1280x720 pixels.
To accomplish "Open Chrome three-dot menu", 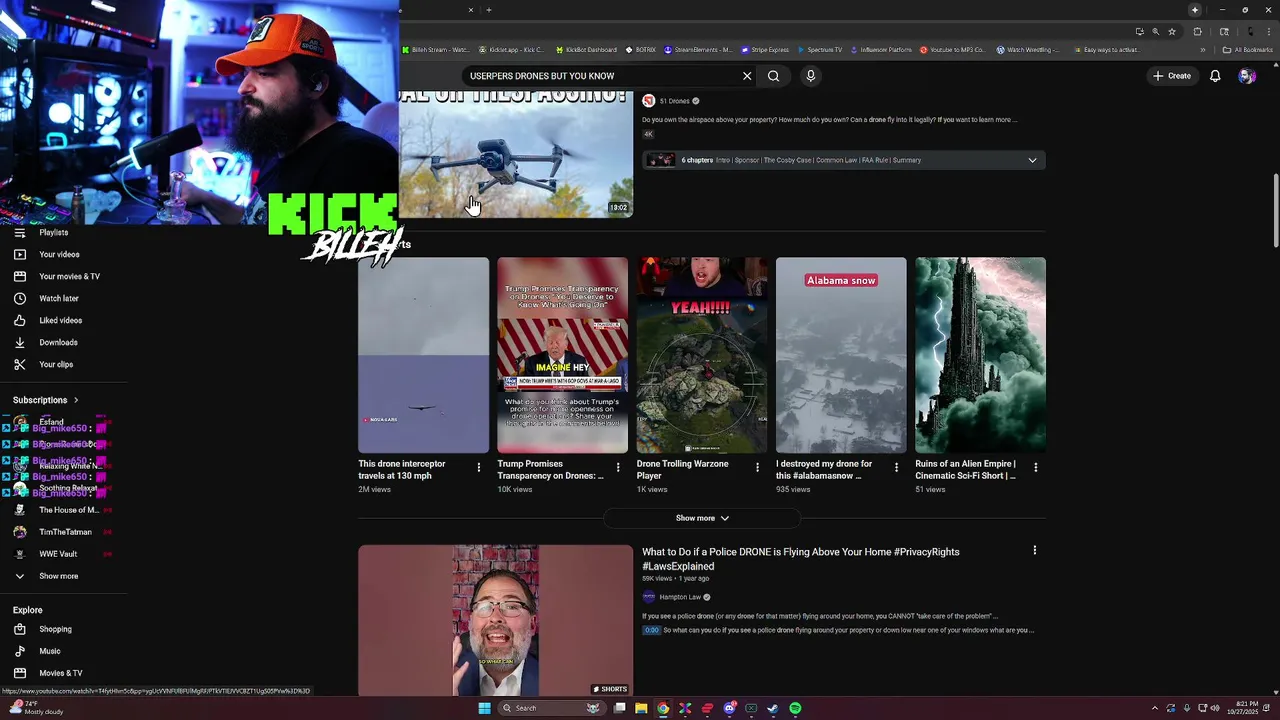I will tap(1269, 31).
